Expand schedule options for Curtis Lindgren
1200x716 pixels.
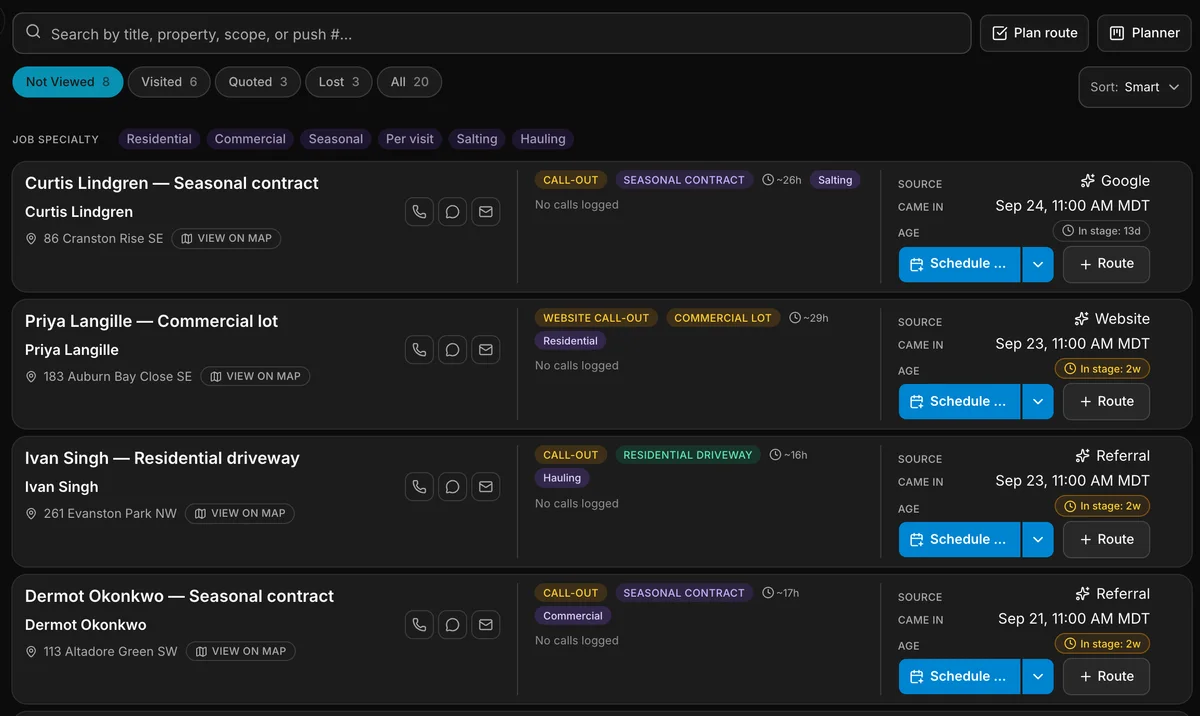(x=1038, y=264)
